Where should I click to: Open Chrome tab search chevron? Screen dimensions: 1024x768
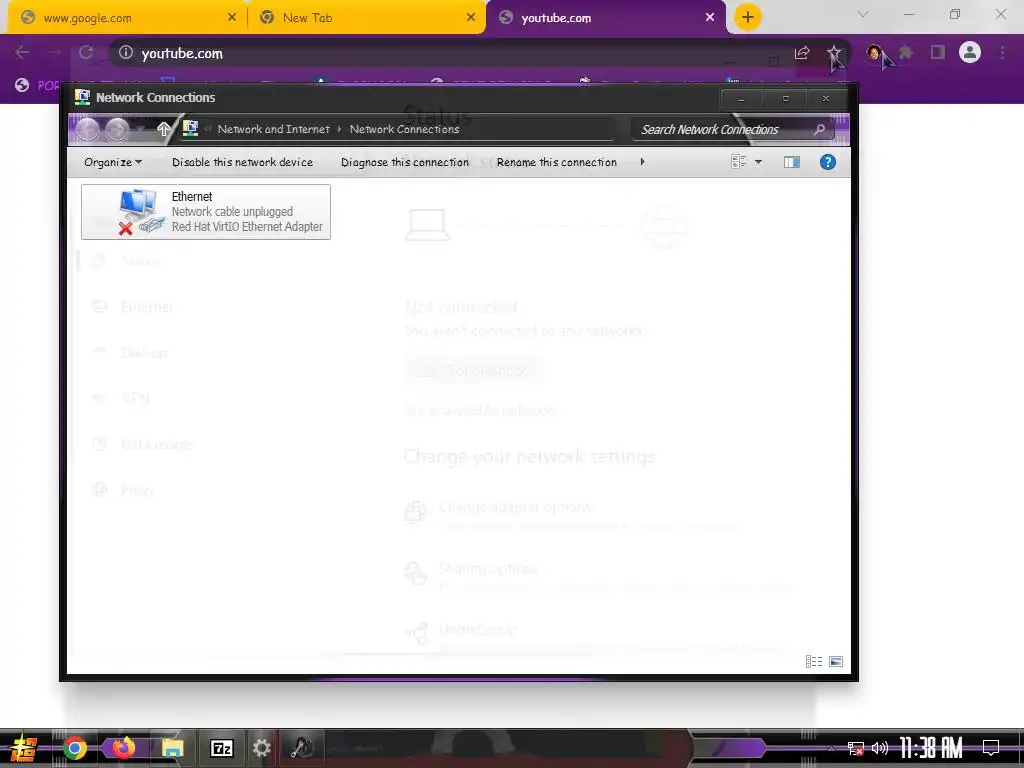coord(863,14)
